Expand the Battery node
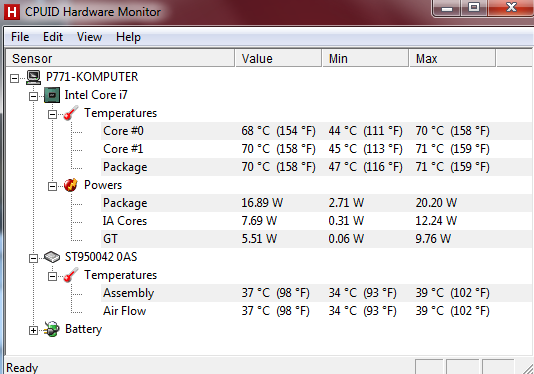 pos(33,330)
